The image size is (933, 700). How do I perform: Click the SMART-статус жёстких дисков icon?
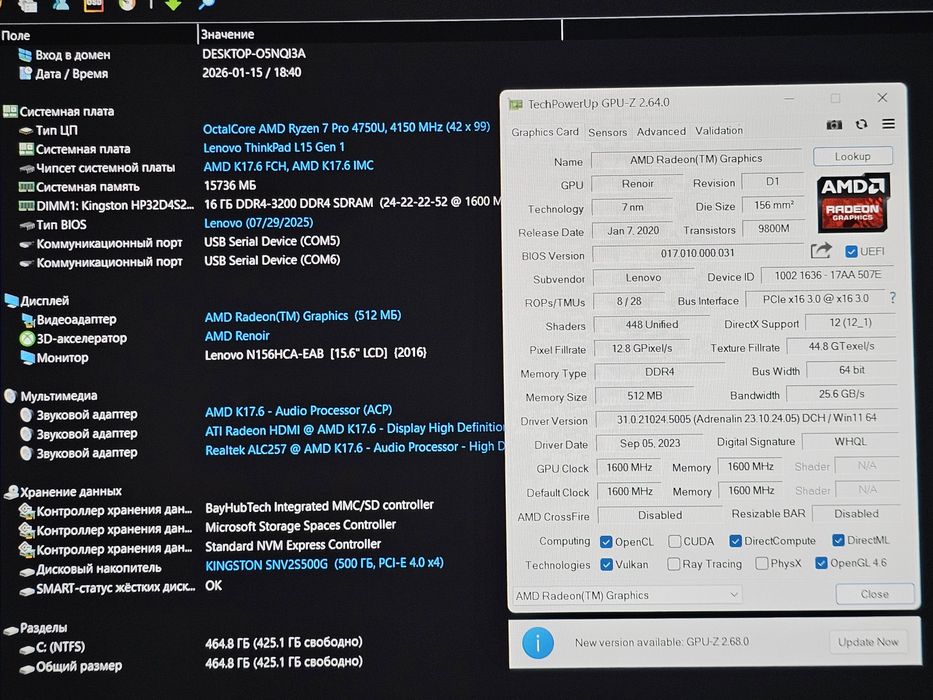(x=27, y=590)
